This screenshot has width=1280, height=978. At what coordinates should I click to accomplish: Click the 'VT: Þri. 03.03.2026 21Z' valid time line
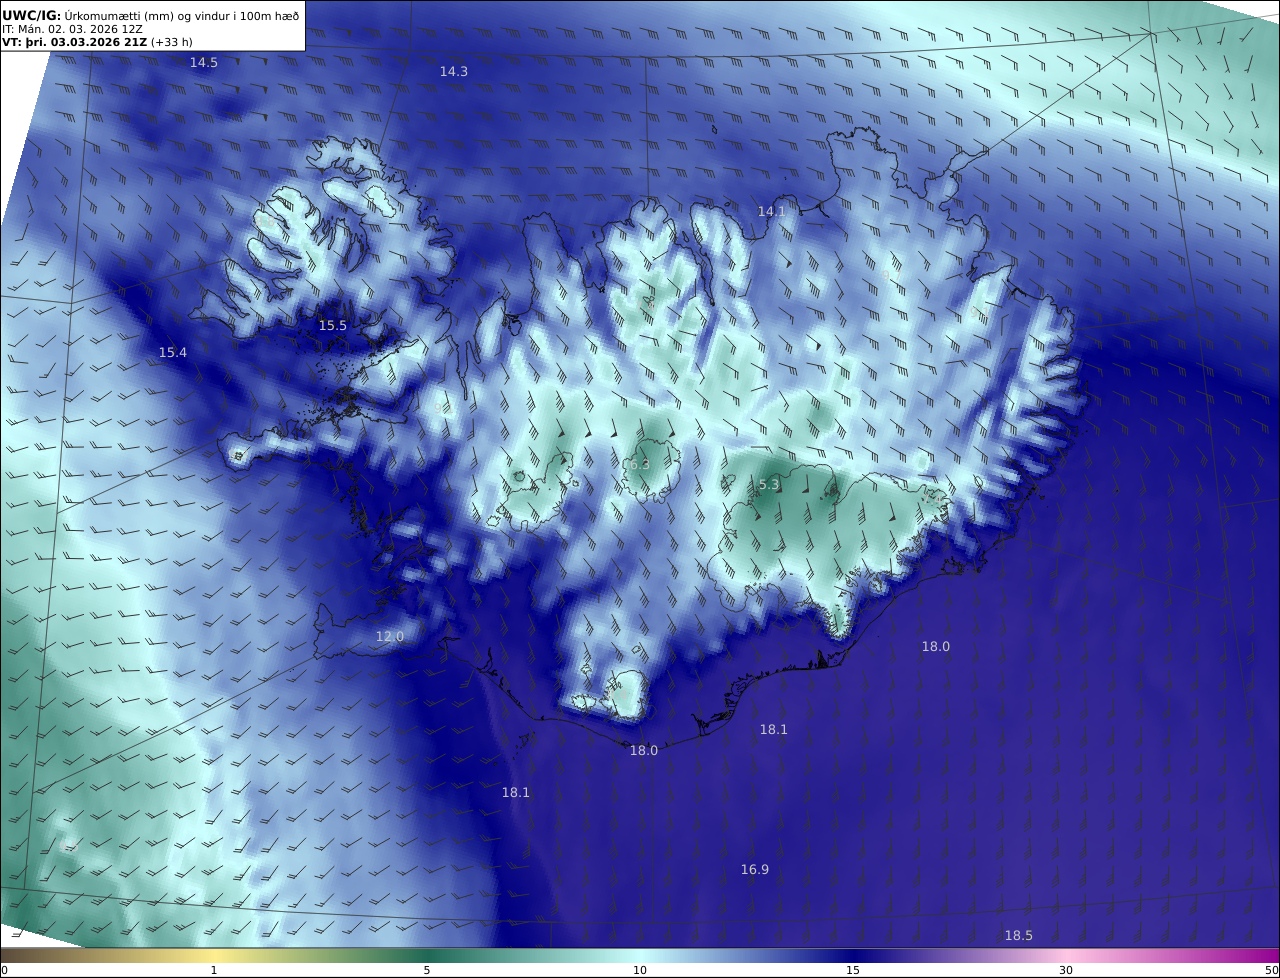97,42
